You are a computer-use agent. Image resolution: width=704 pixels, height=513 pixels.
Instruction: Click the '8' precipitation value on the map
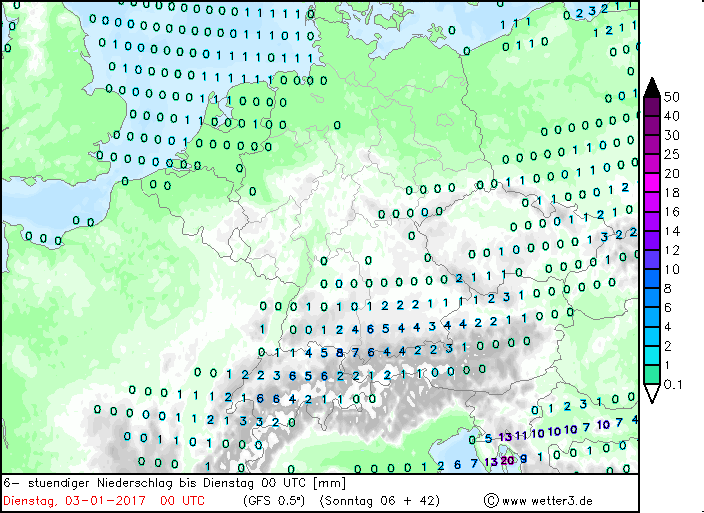tap(340, 353)
